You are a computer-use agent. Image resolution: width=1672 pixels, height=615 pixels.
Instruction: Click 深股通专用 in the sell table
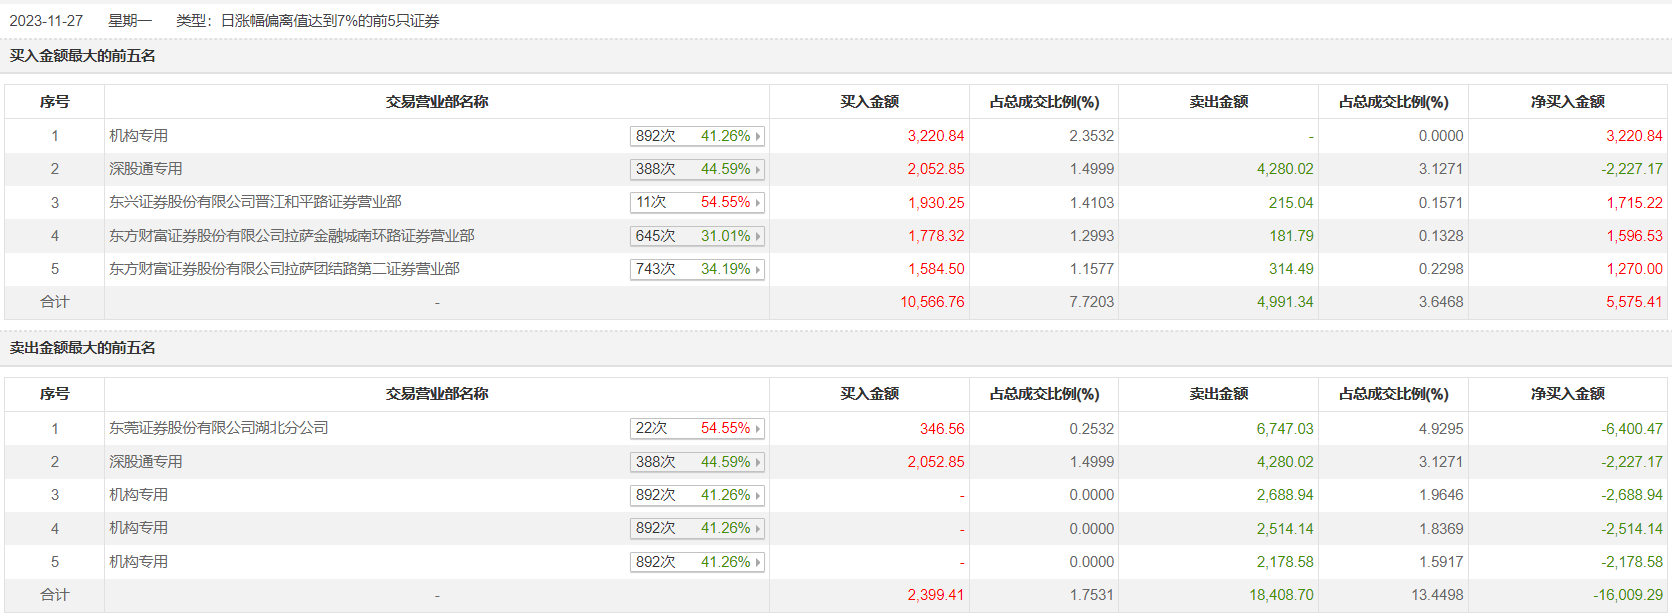145,462
